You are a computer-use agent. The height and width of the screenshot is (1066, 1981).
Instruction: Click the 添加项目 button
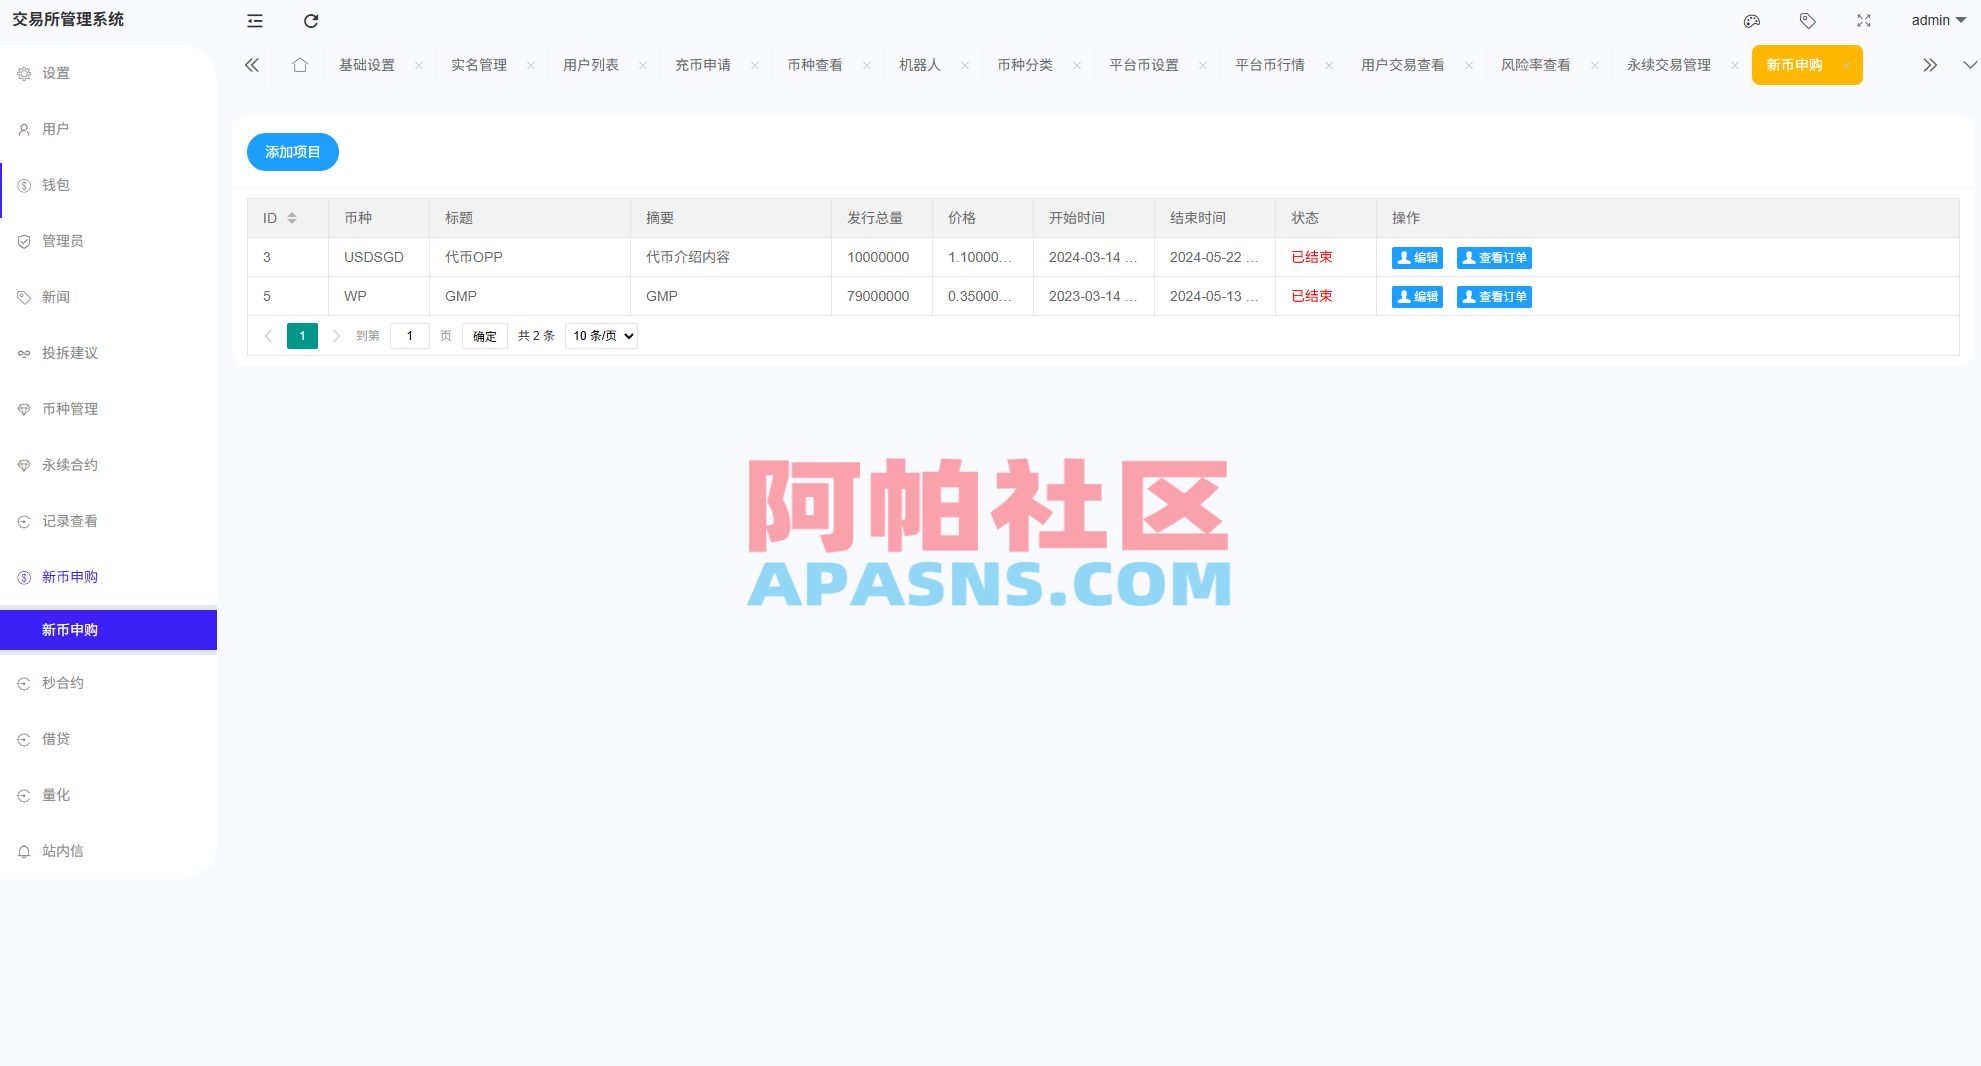click(292, 152)
